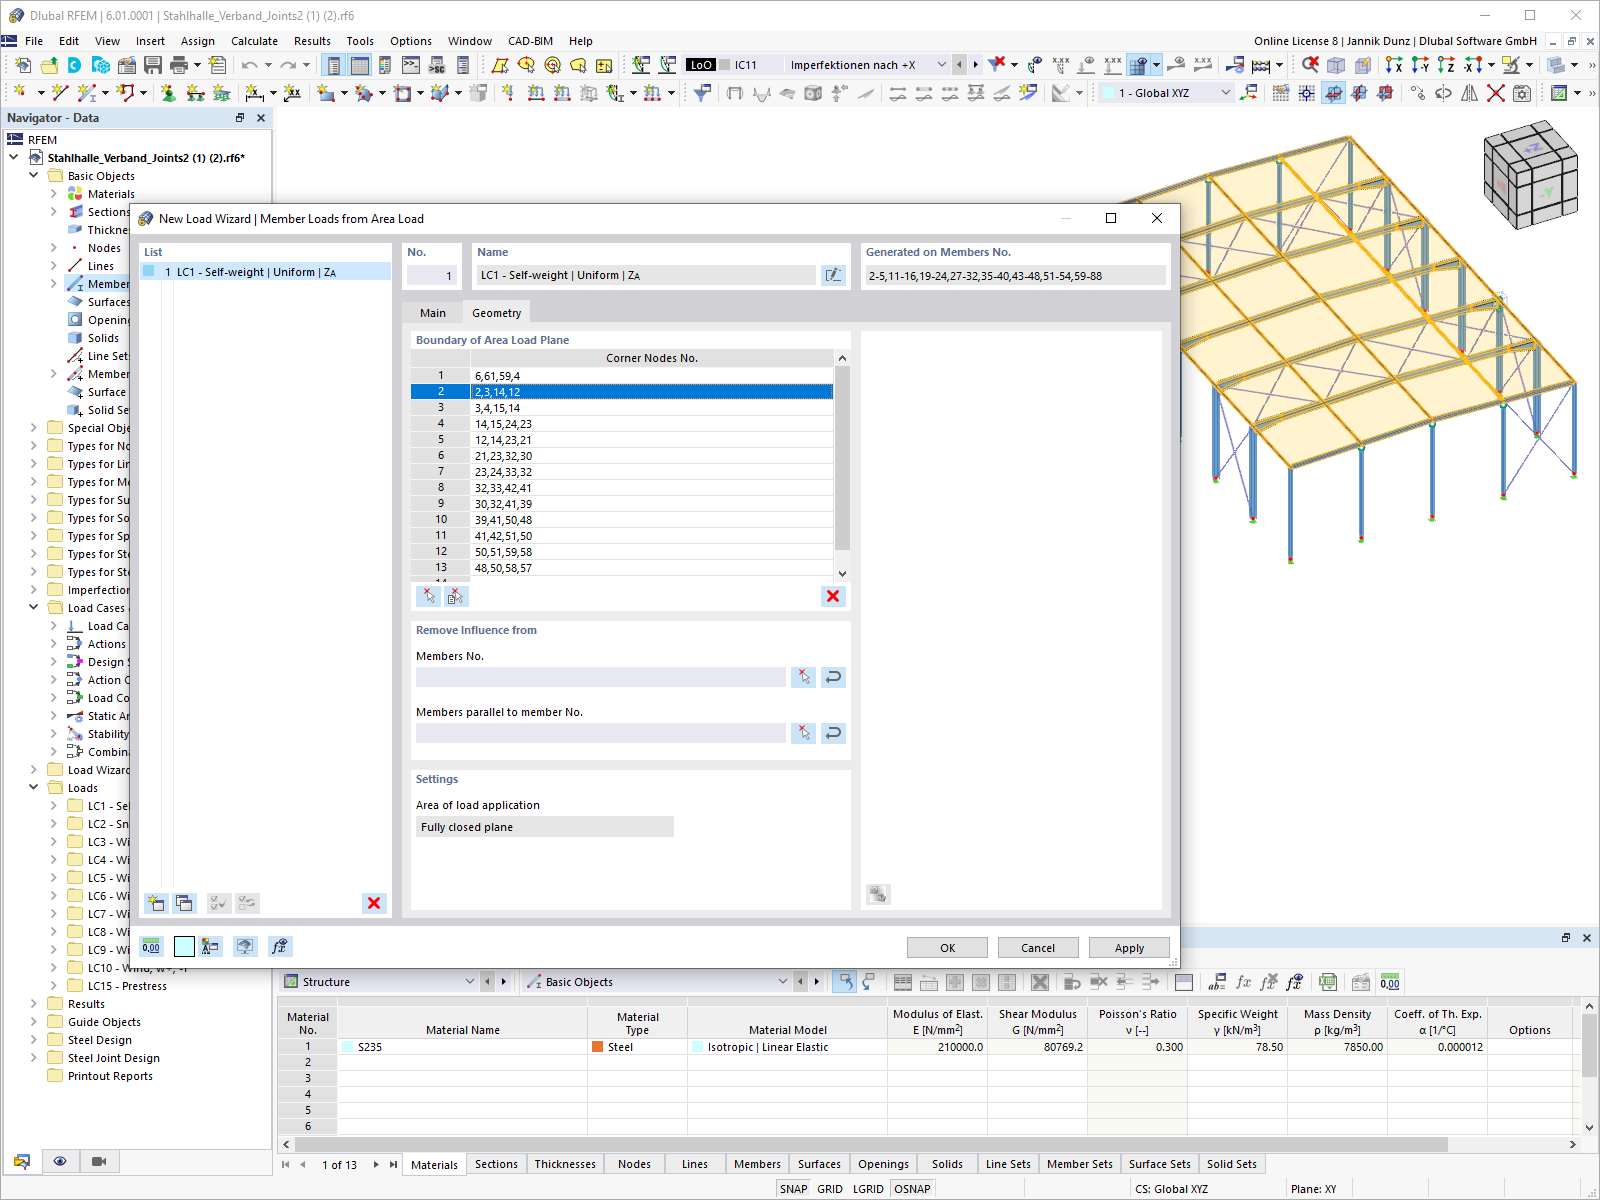Screen dimensions: 1600x1200
Task: Click the Undo arrow in the toolbar
Action: pos(250,65)
